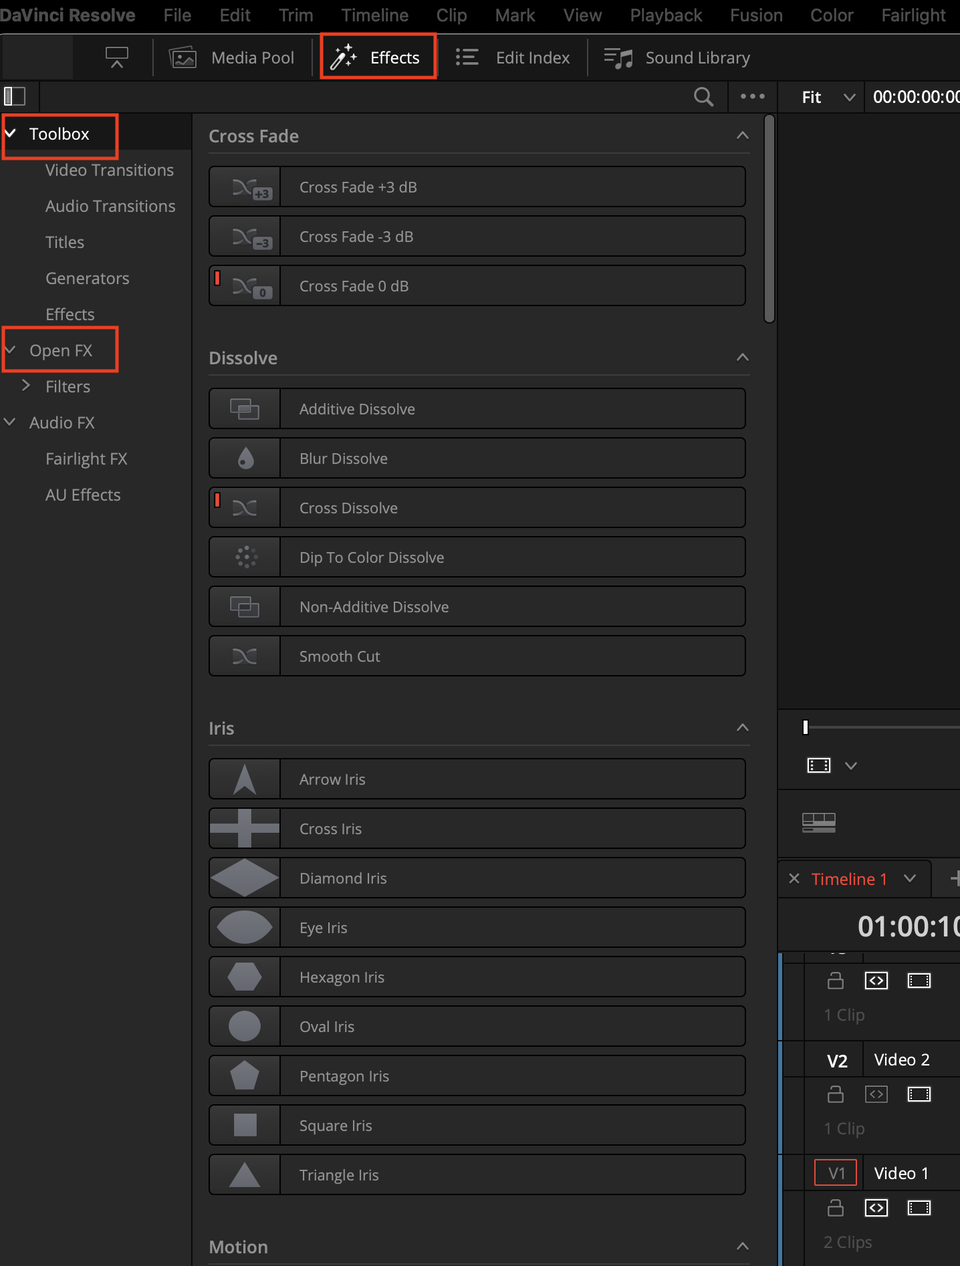
Task: Lock the Video 1 track
Action: coord(836,1208)
